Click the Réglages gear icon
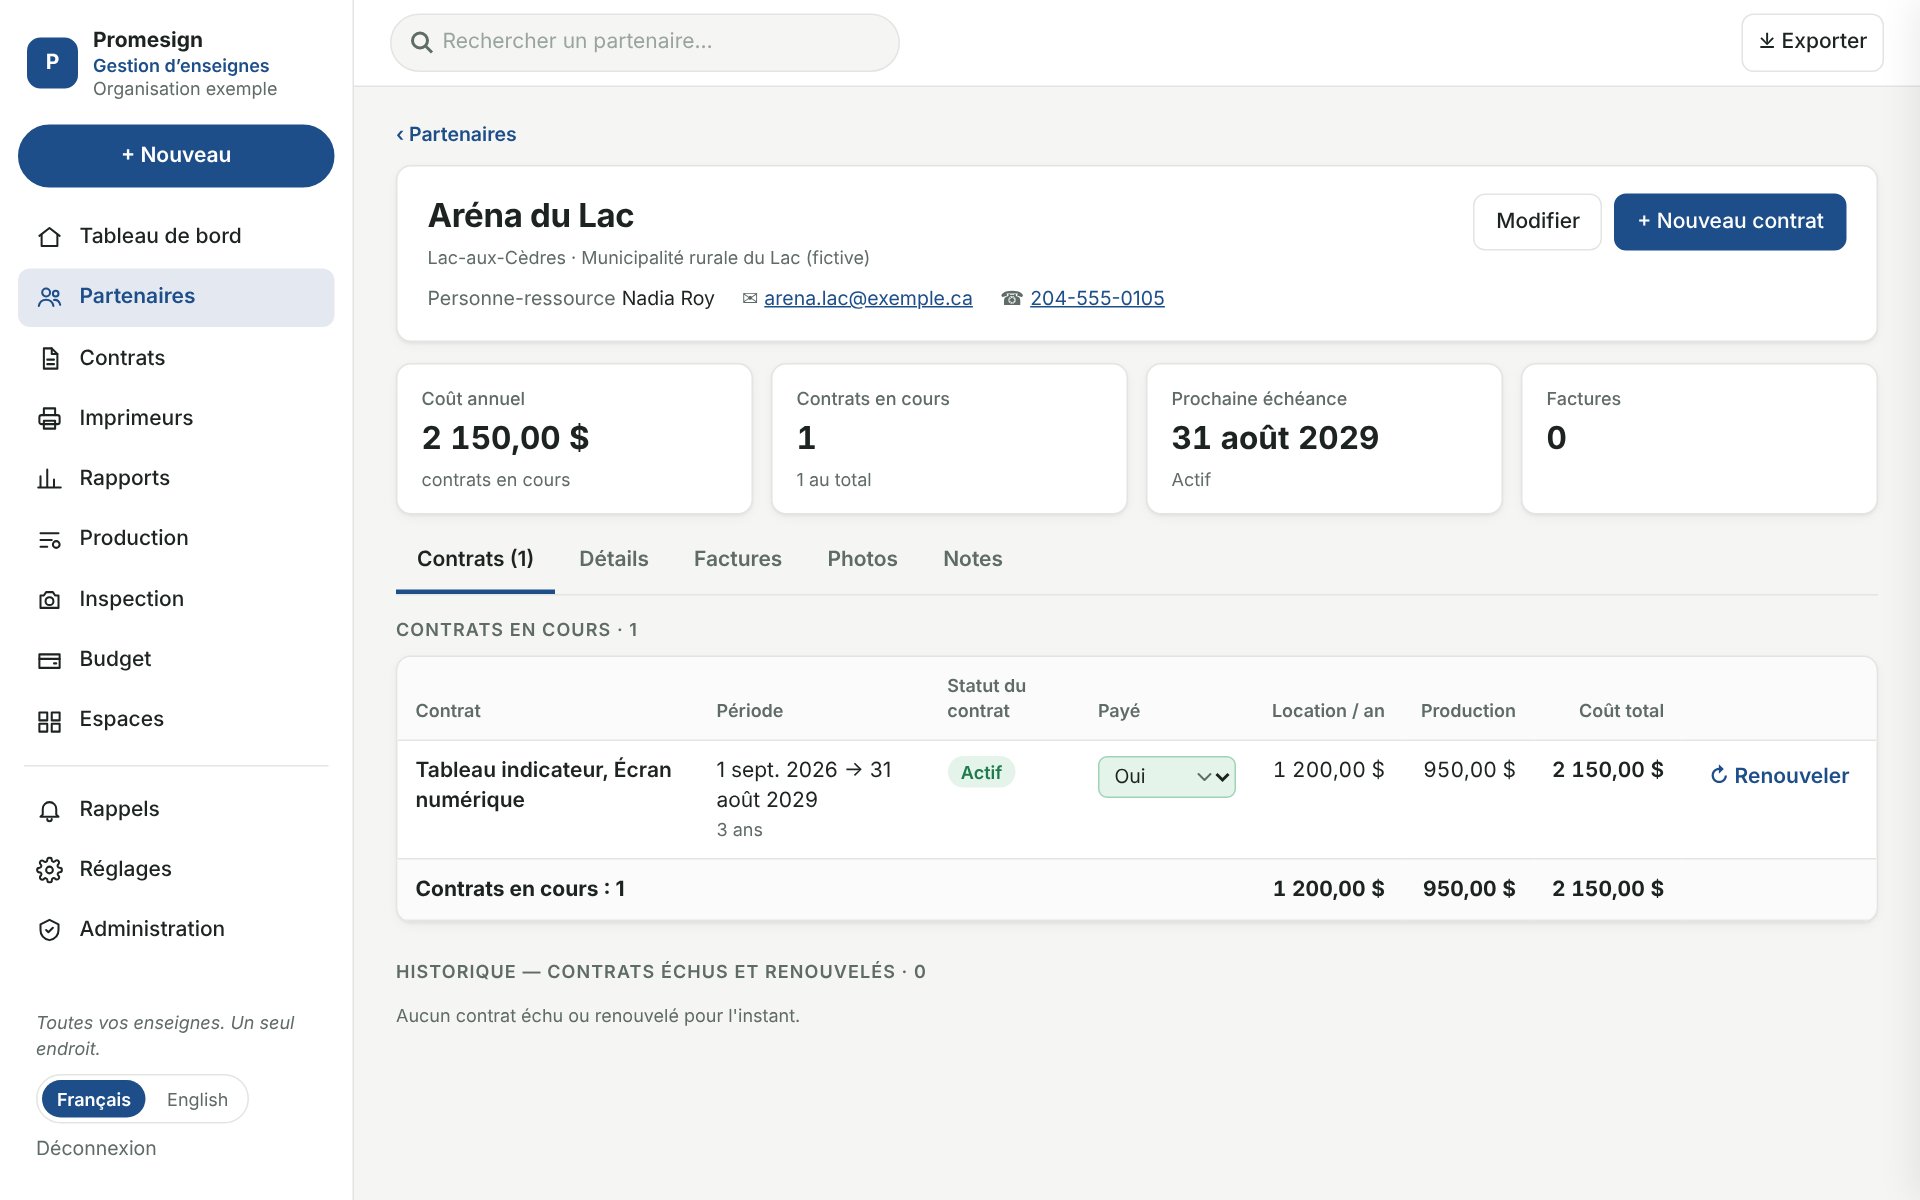 [49, 870]
